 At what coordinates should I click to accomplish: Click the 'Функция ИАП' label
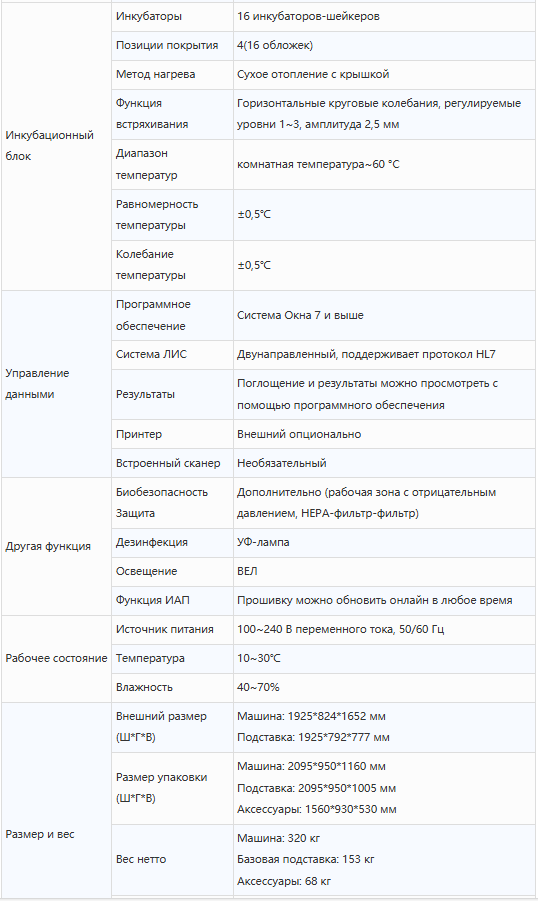152,600
